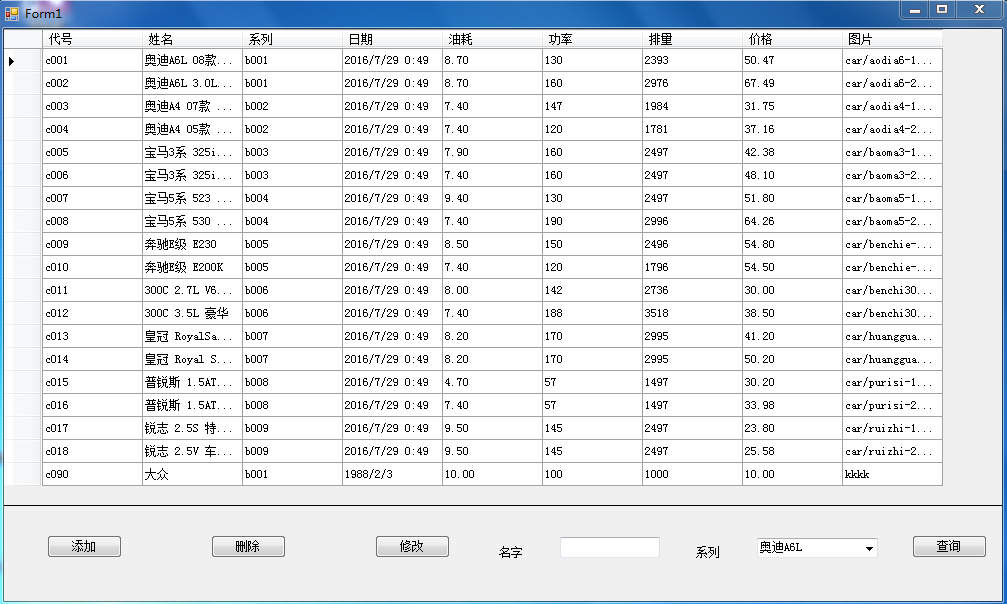Sort by the 日期 column header
Viewport: 1007px width, 604px height.
pyautogui.click(x=392, y=39)
